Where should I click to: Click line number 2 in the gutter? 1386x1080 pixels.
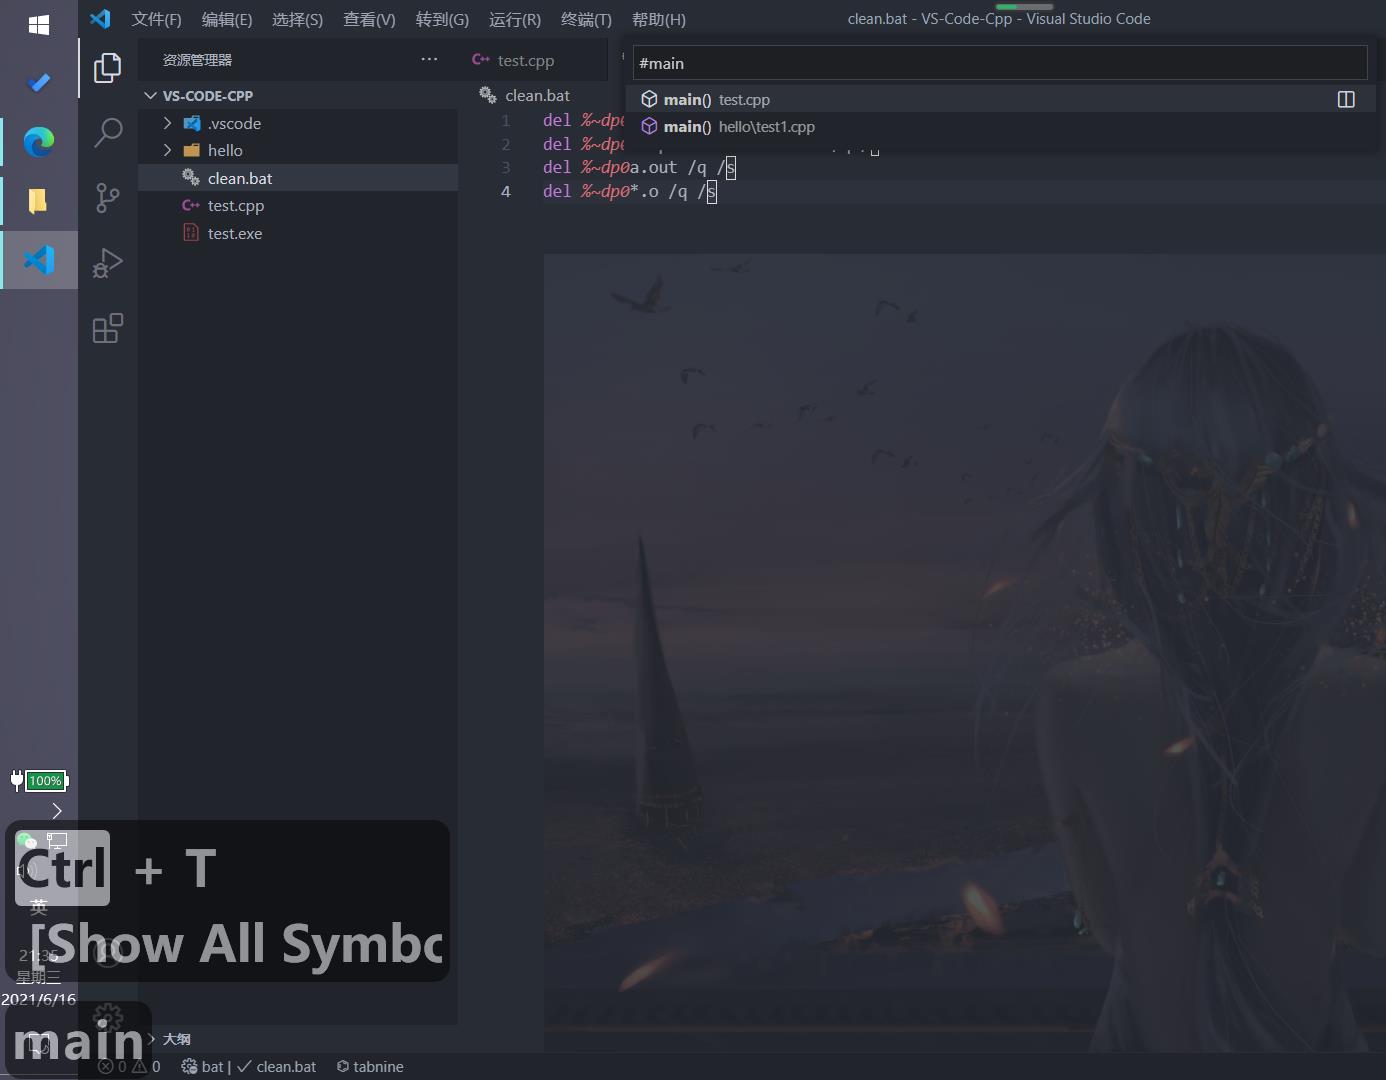[x=506, y=144]
